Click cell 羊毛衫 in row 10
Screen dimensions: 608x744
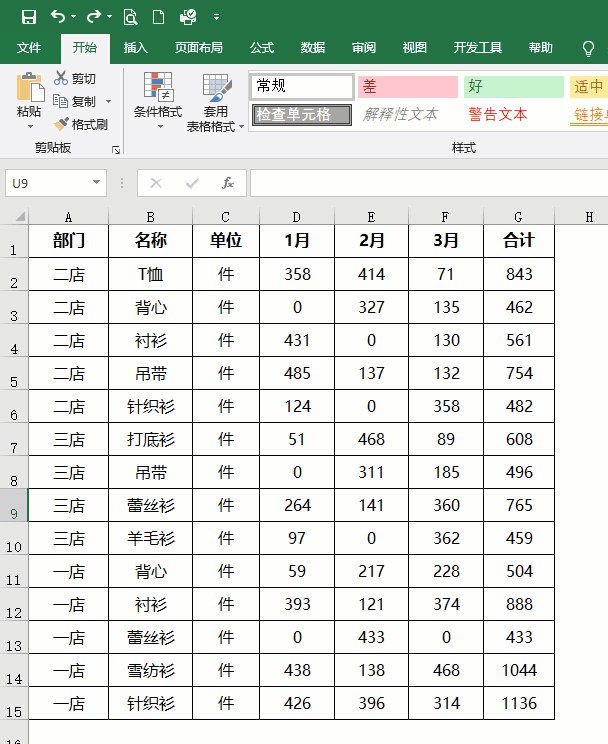[x=150, y=539]
